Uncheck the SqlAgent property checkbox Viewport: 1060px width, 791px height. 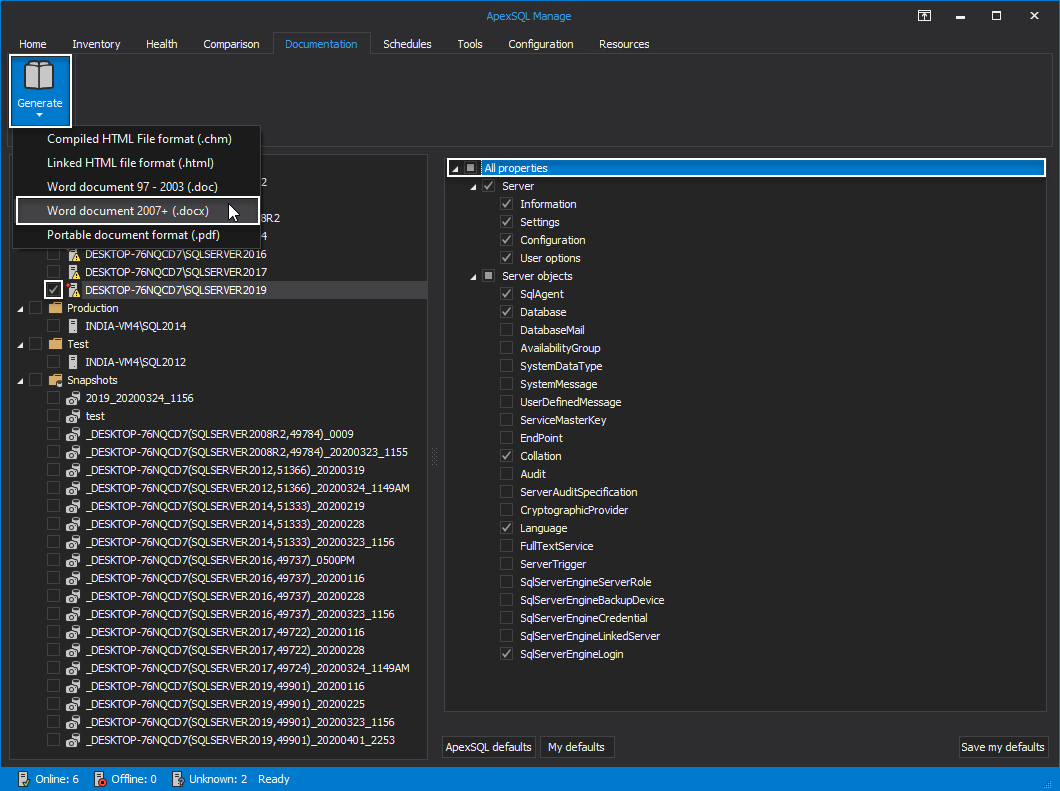tap(506, 293)
